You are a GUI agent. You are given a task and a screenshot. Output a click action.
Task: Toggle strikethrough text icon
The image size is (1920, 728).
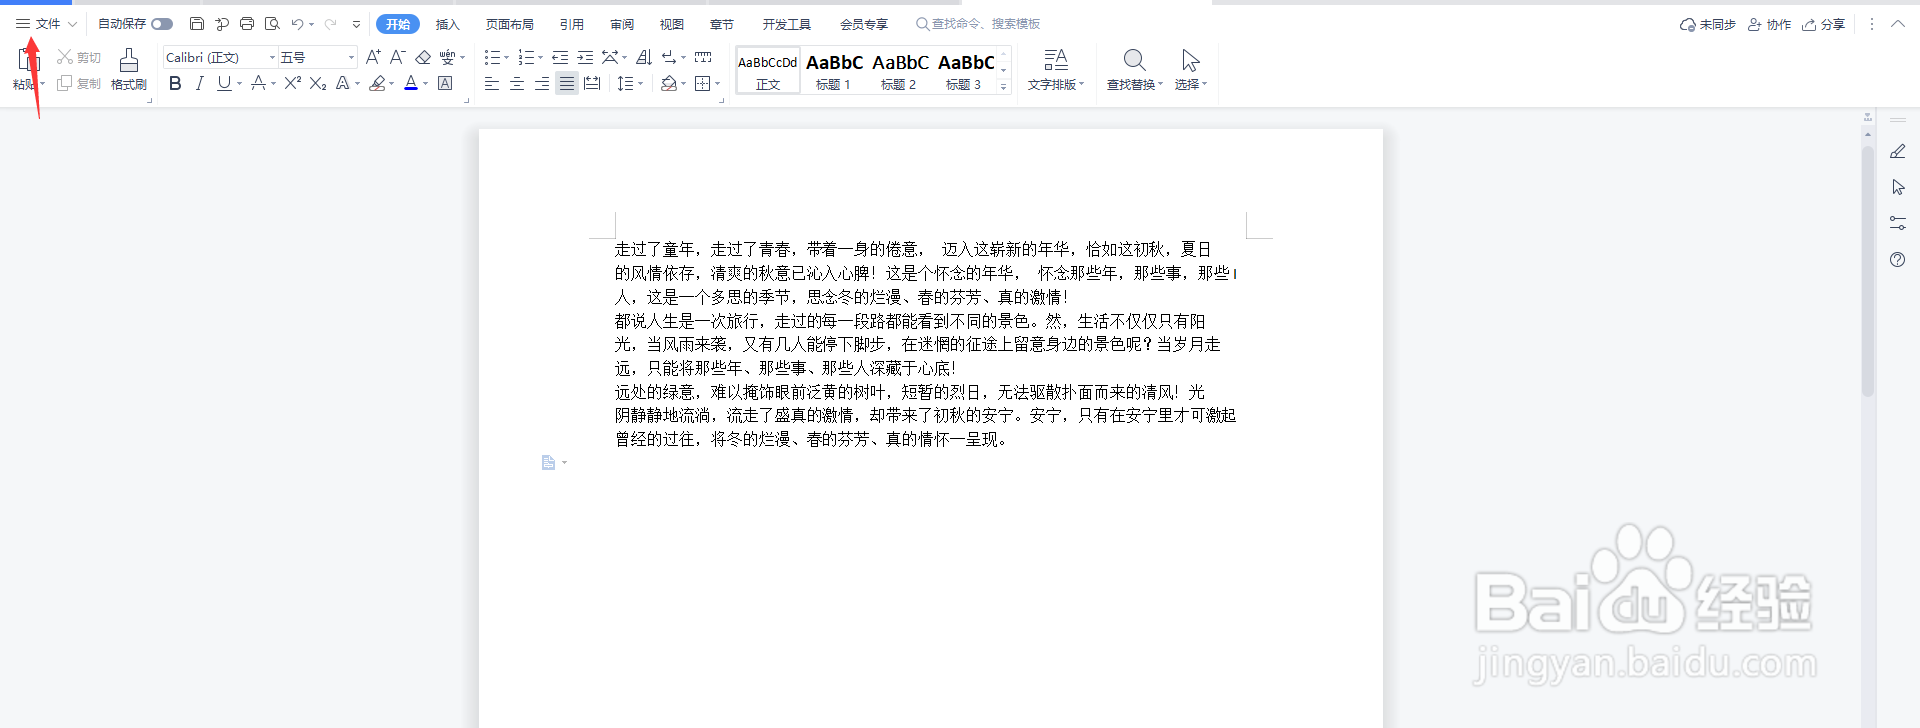(x=258, y=83)
